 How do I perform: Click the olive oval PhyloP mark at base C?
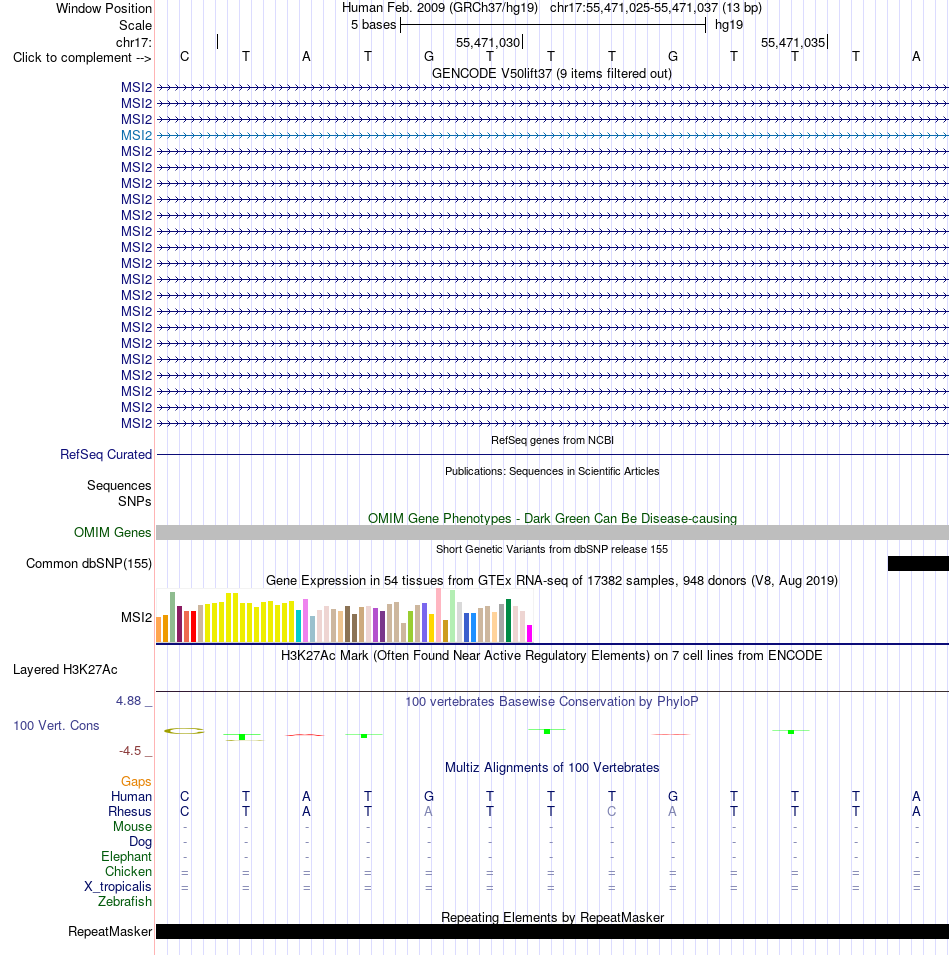184,731
